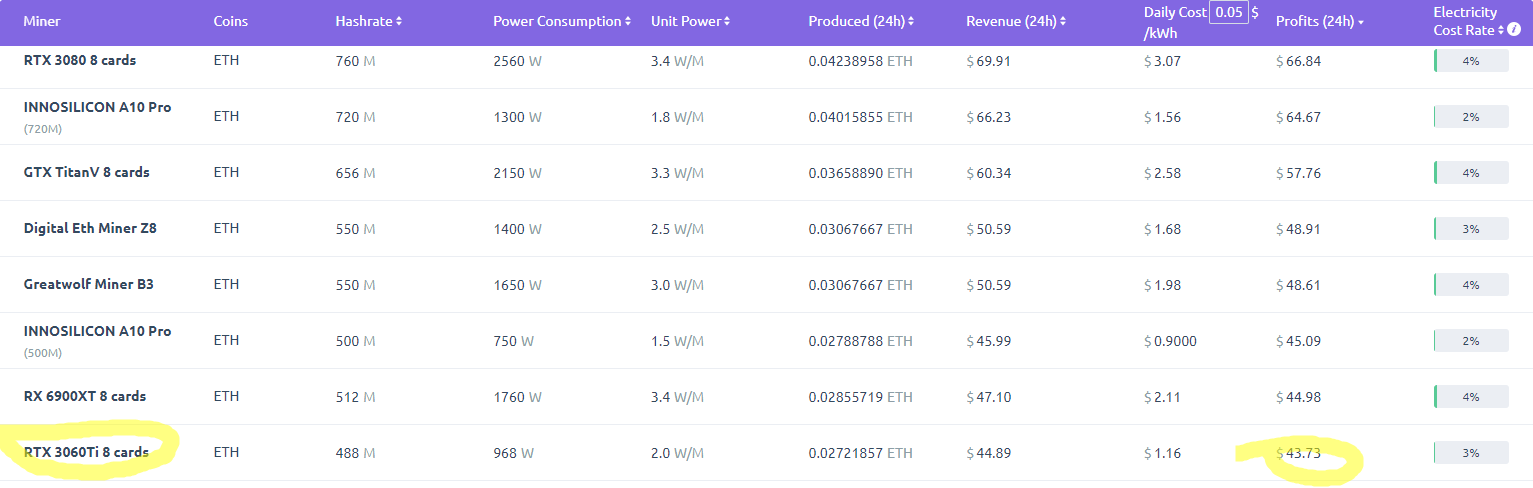Click INNOSILICON A10 Pro (500M) cost rate bar
The image size is (1533, 488).
[x=1471, y=341]
